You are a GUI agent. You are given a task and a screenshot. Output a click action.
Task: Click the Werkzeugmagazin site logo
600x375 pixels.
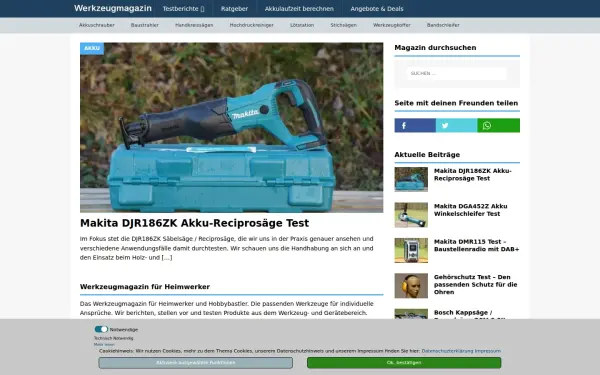pyautogui.click(x=112, y=8)
